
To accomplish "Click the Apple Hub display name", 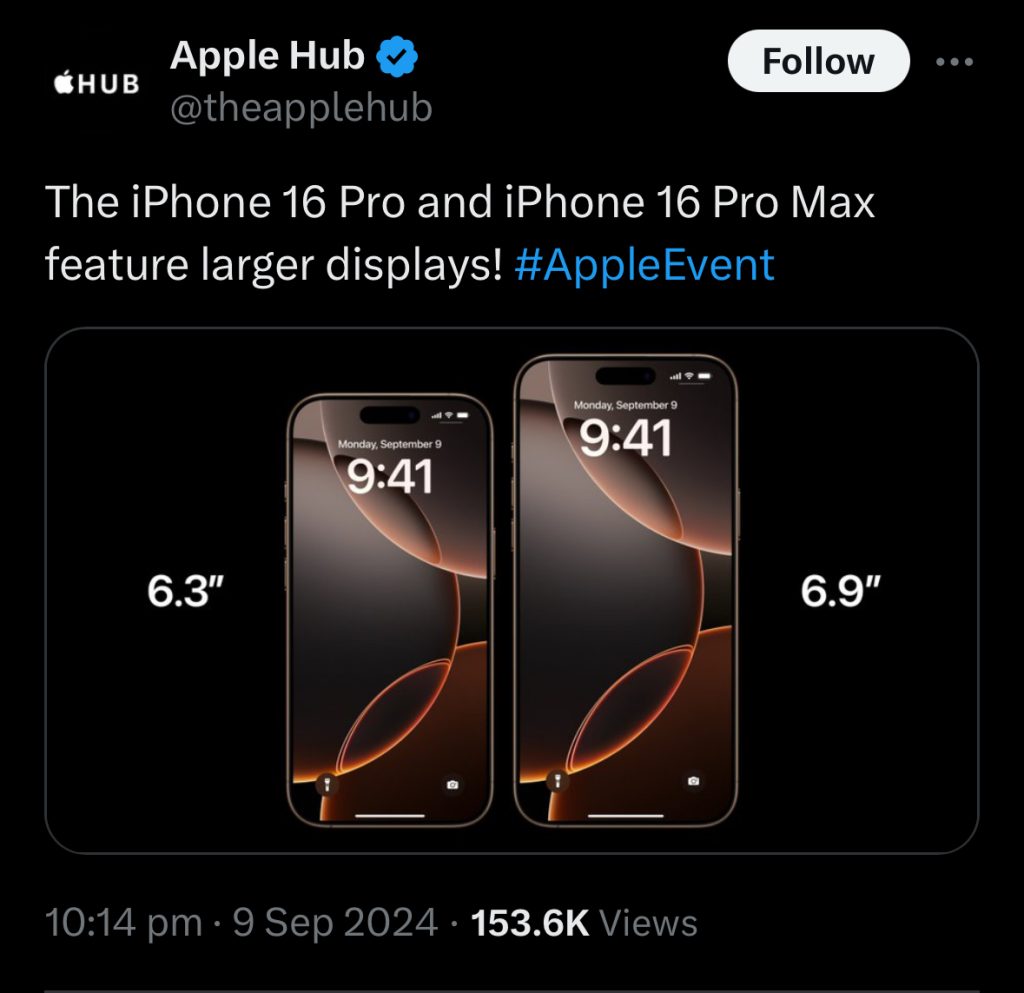I will click(267, 55).
